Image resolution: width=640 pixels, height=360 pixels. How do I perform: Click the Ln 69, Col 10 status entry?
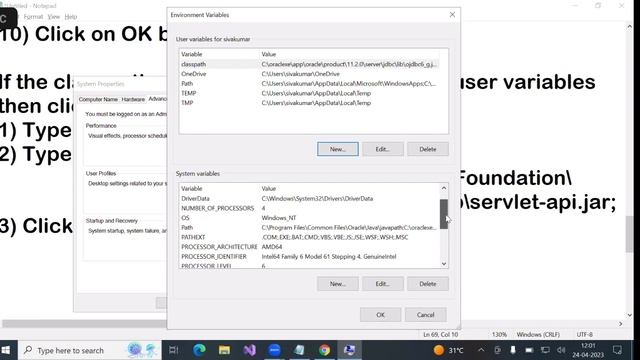(x=440, y=335)
